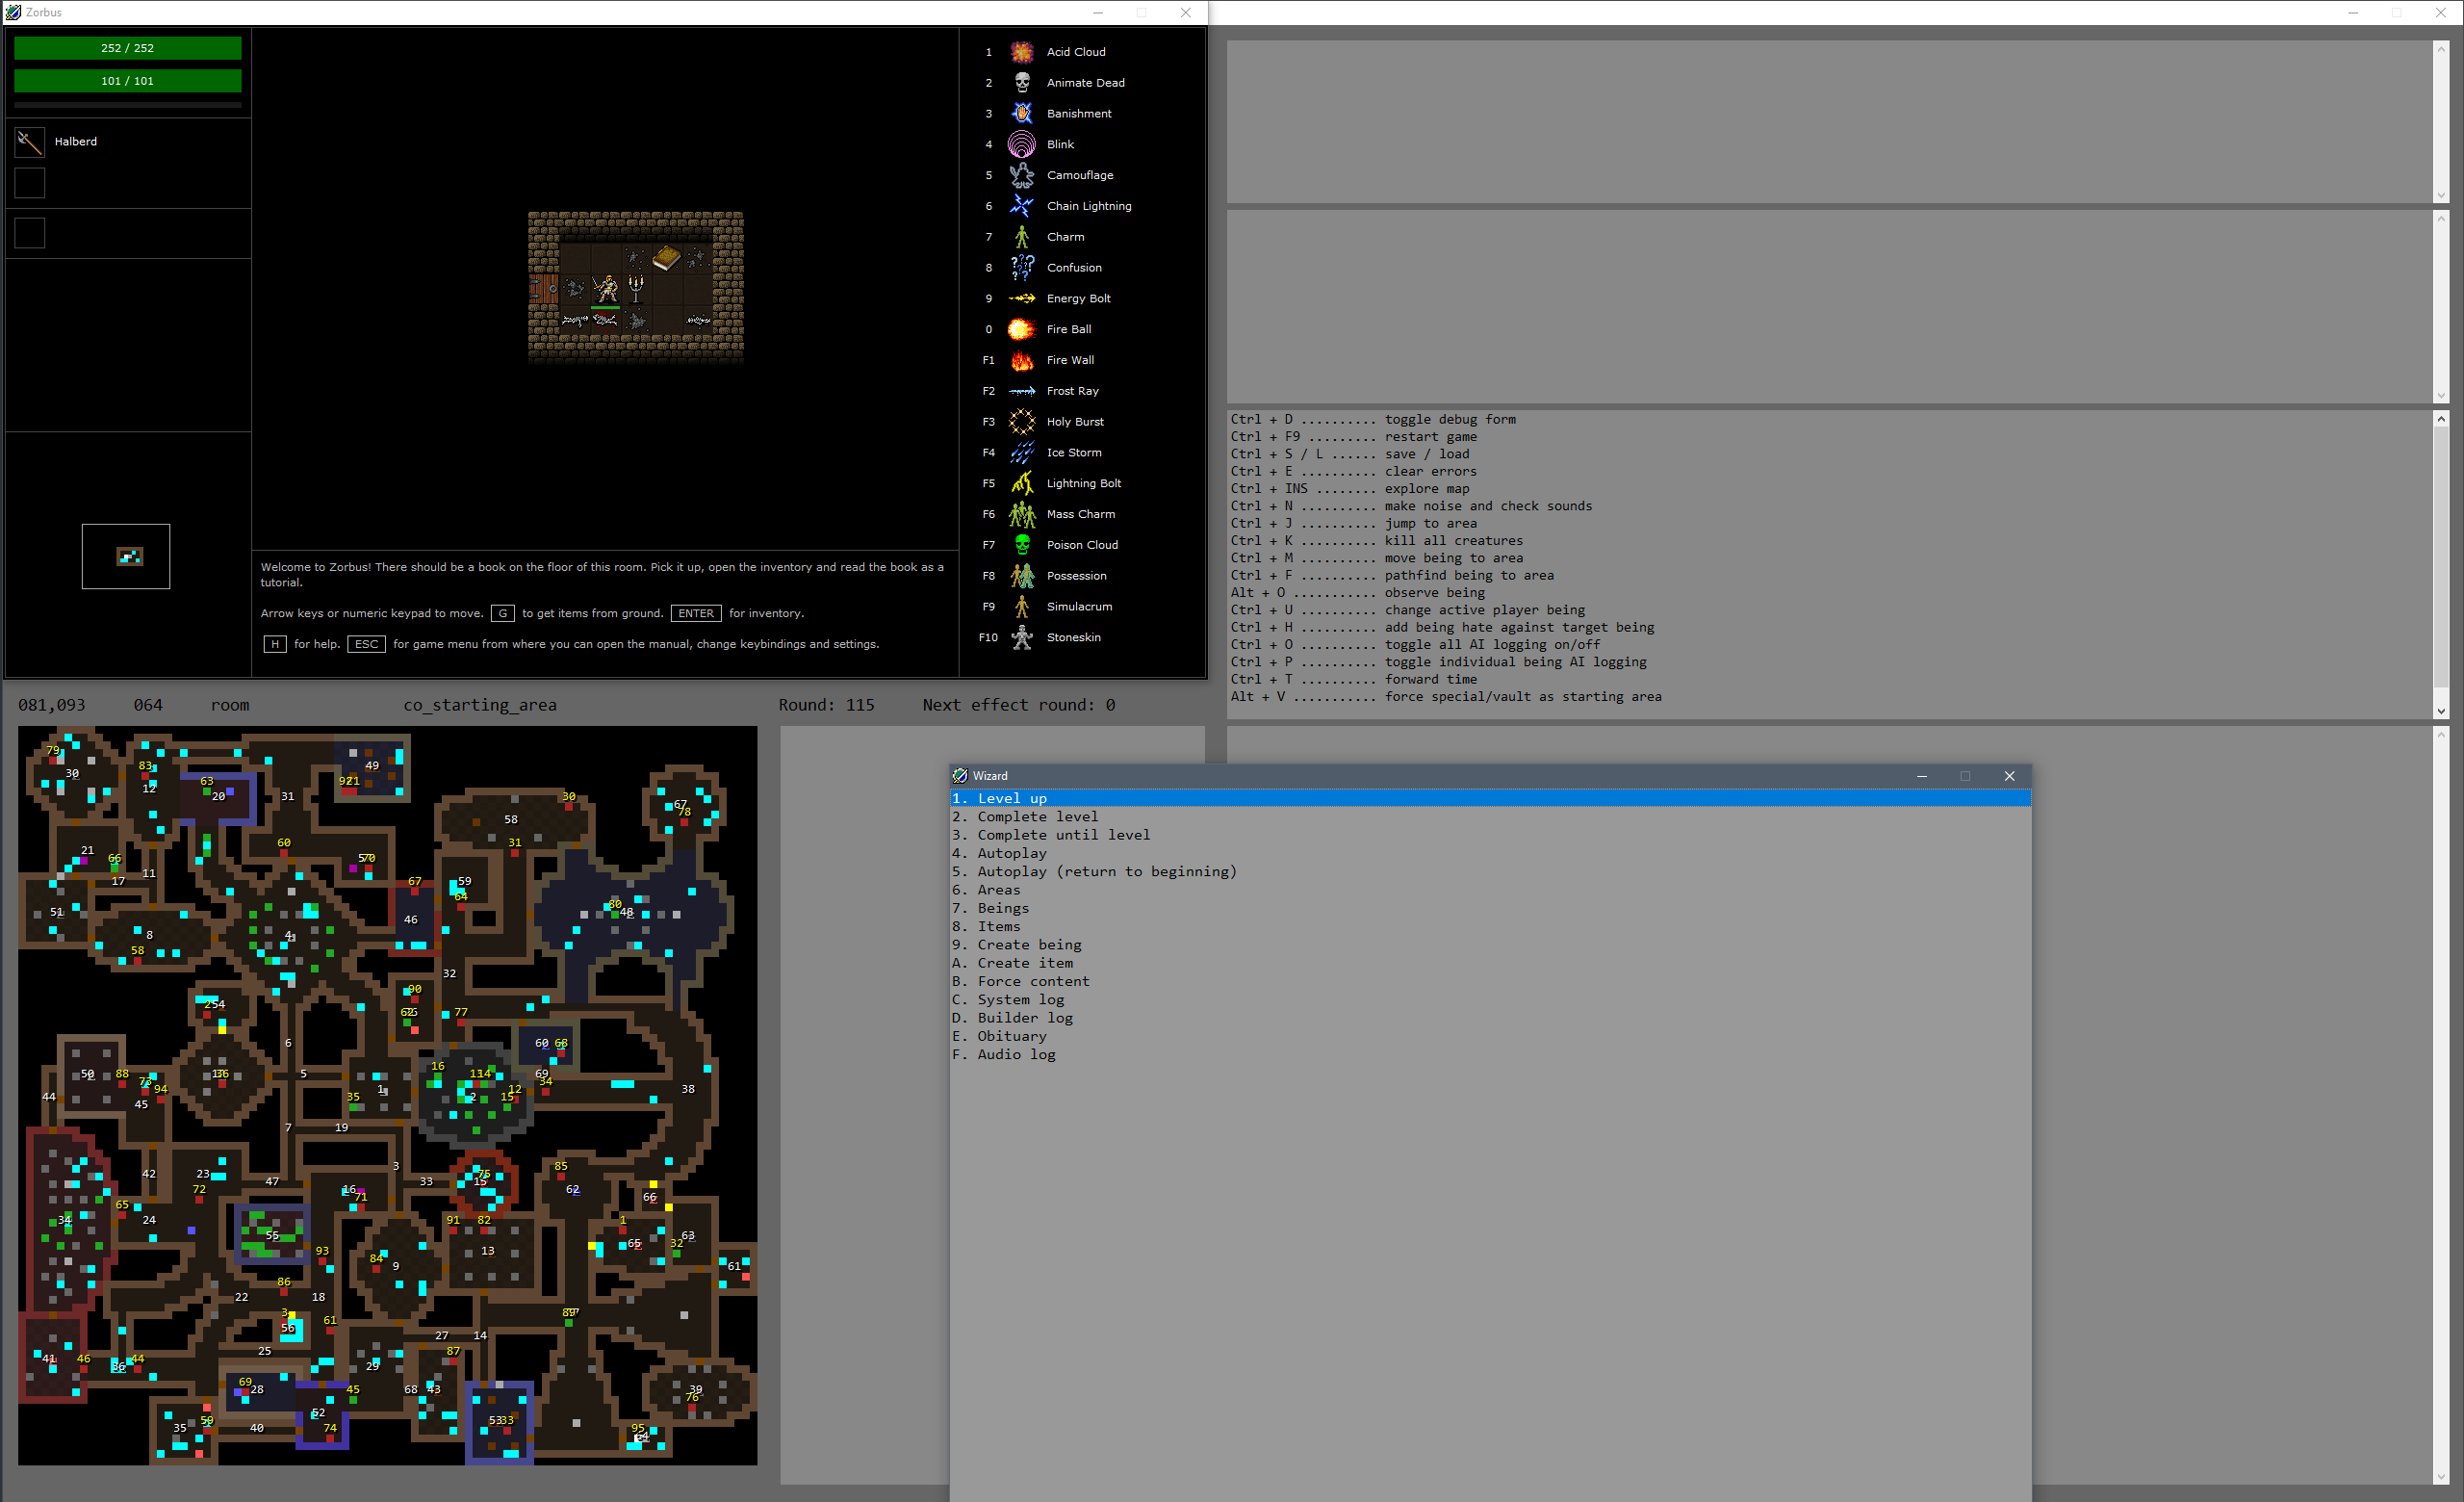
Task: Select the Stoneskin spell icon
Action: pos(1021,637)
